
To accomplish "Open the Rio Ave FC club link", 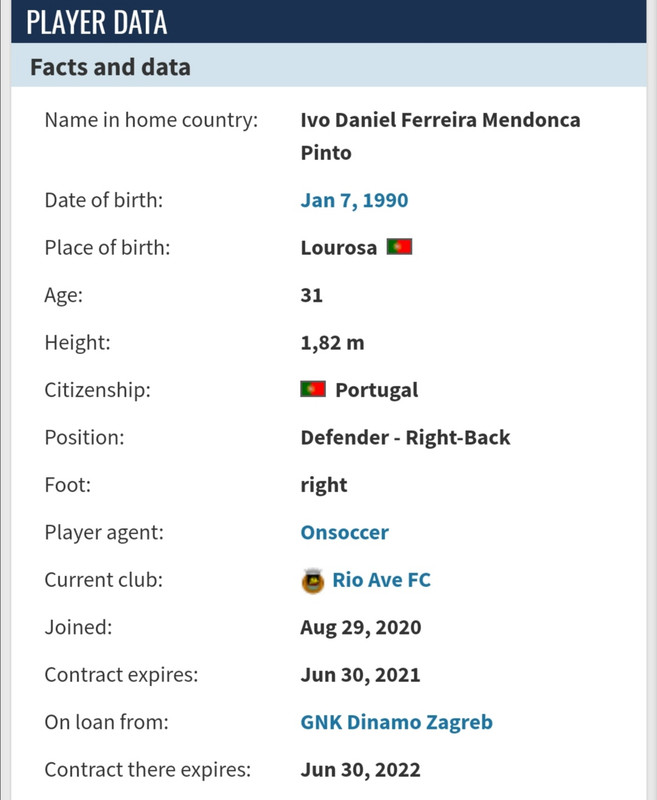I will click(x=381, y=580).
